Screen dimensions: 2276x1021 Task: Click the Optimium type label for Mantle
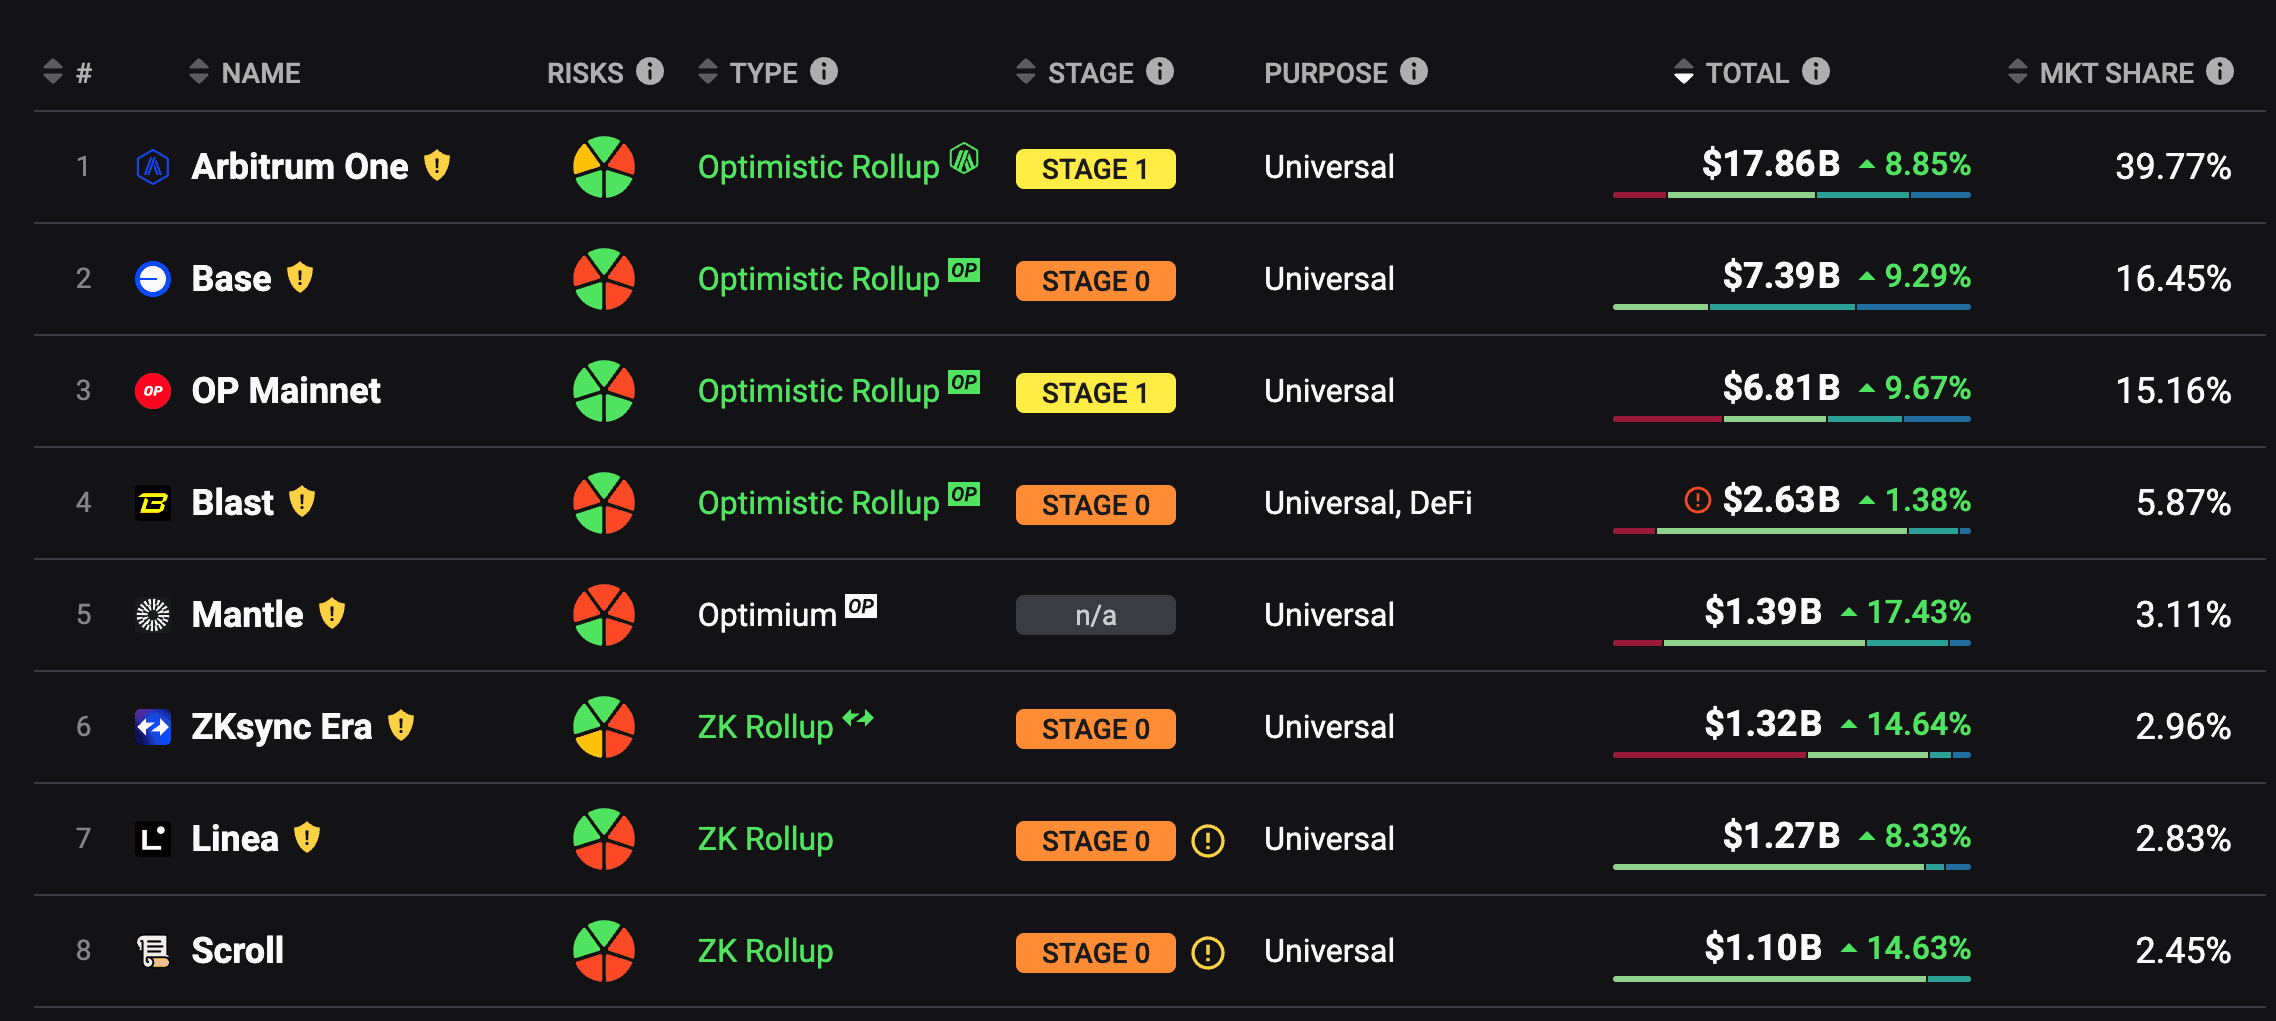pyautogui.click(x=767, y=614)
